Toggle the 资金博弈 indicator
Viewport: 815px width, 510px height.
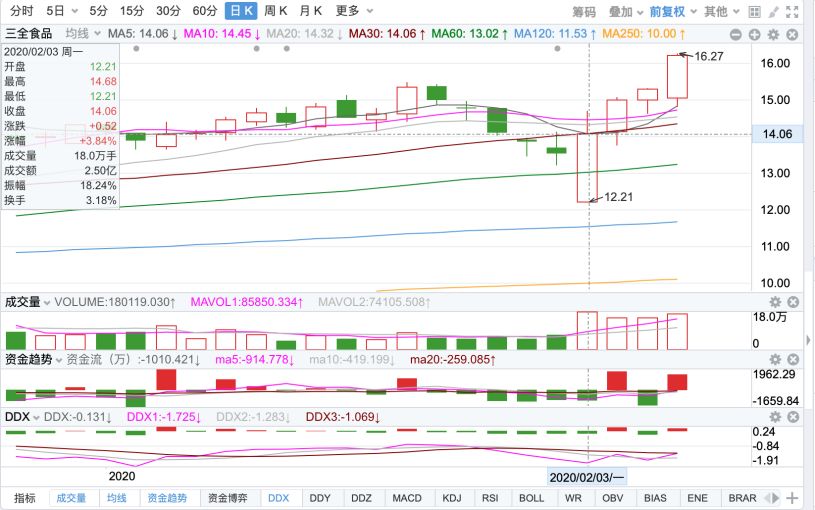[228, 498]
